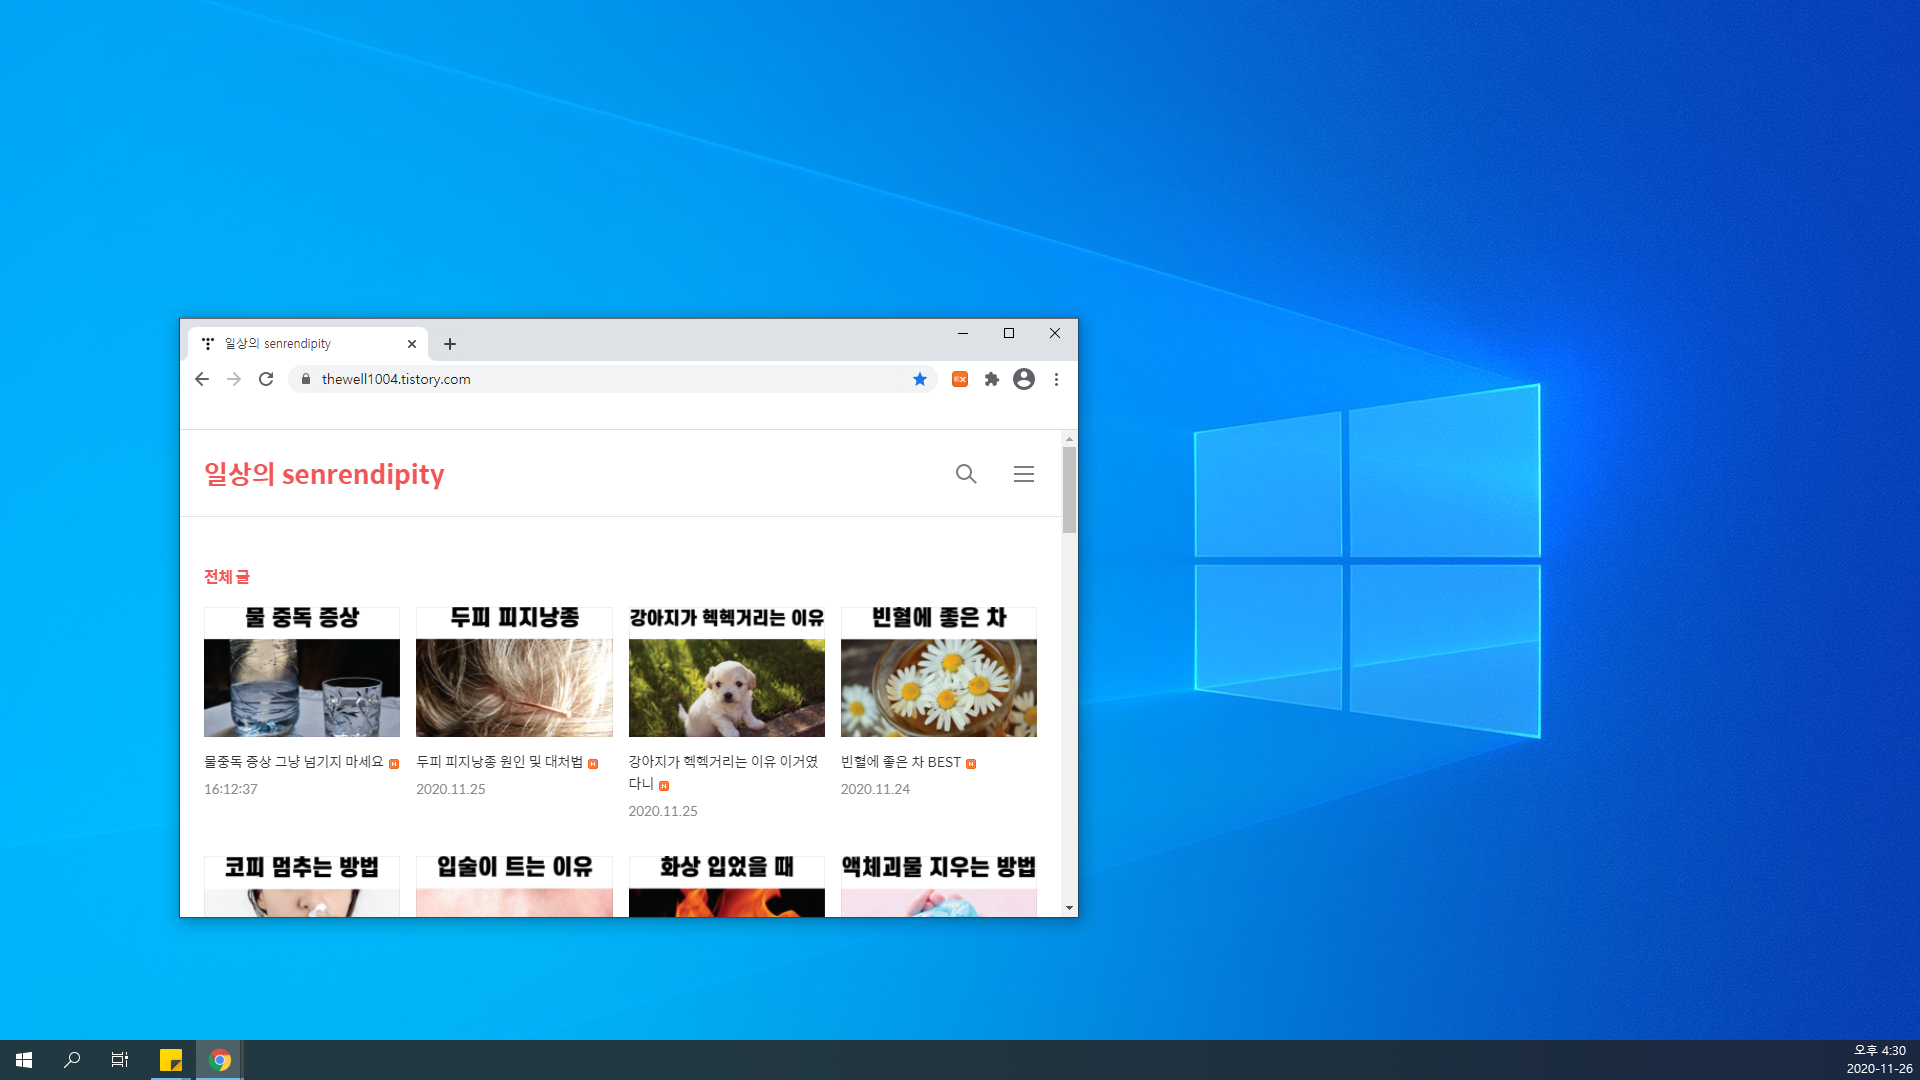Open the Windows Start menu

[x=24, y=1060]
